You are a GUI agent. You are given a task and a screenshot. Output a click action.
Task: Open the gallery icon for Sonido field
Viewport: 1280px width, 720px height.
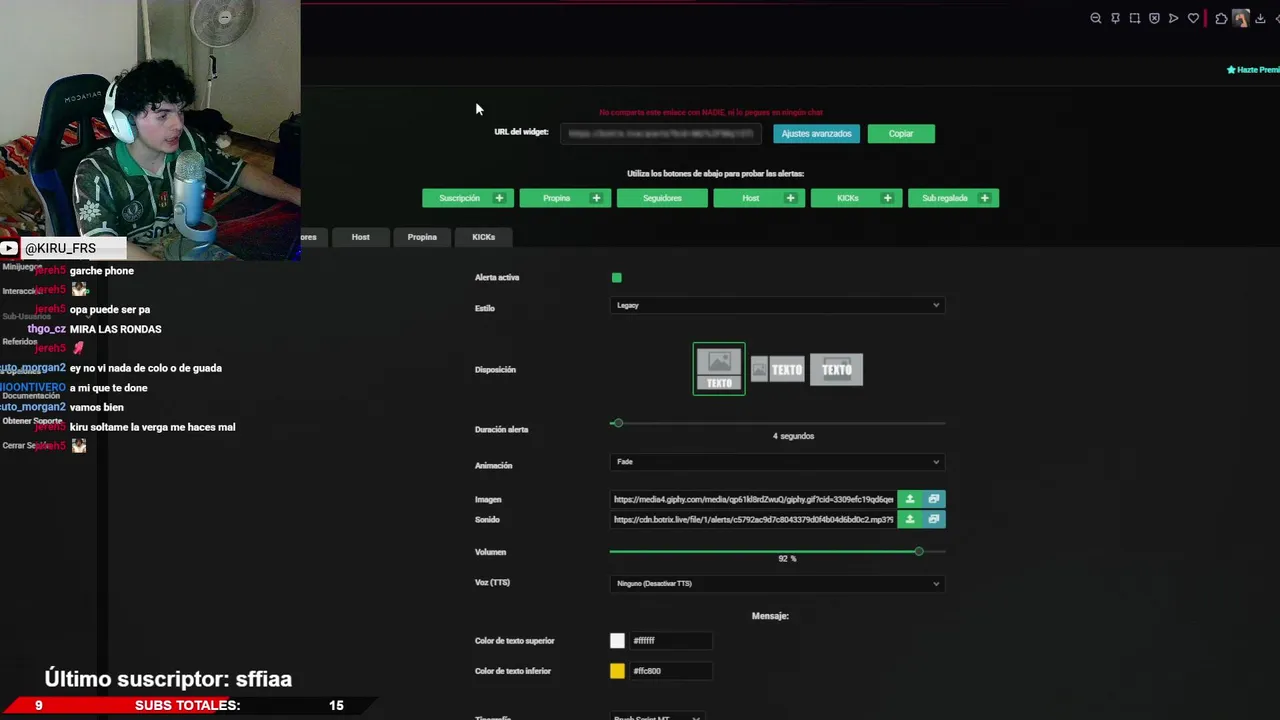tap(933, 519)
